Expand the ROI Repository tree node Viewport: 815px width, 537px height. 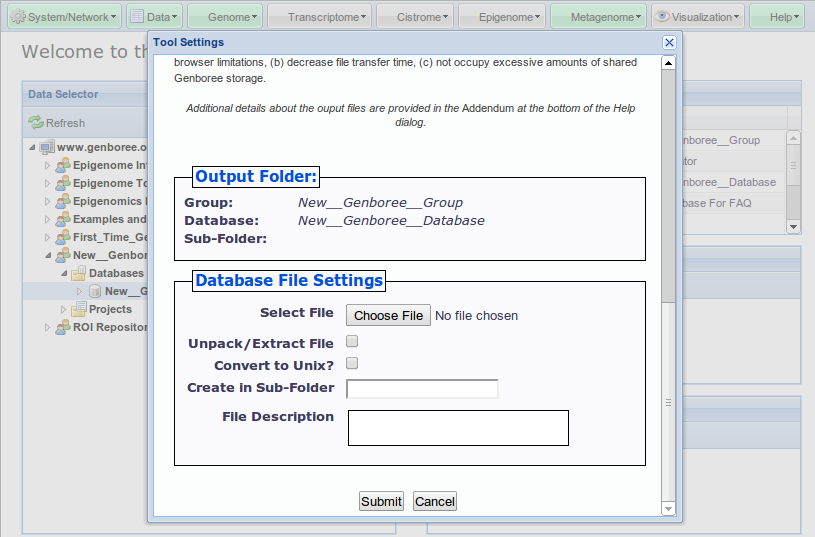(47, 327)
